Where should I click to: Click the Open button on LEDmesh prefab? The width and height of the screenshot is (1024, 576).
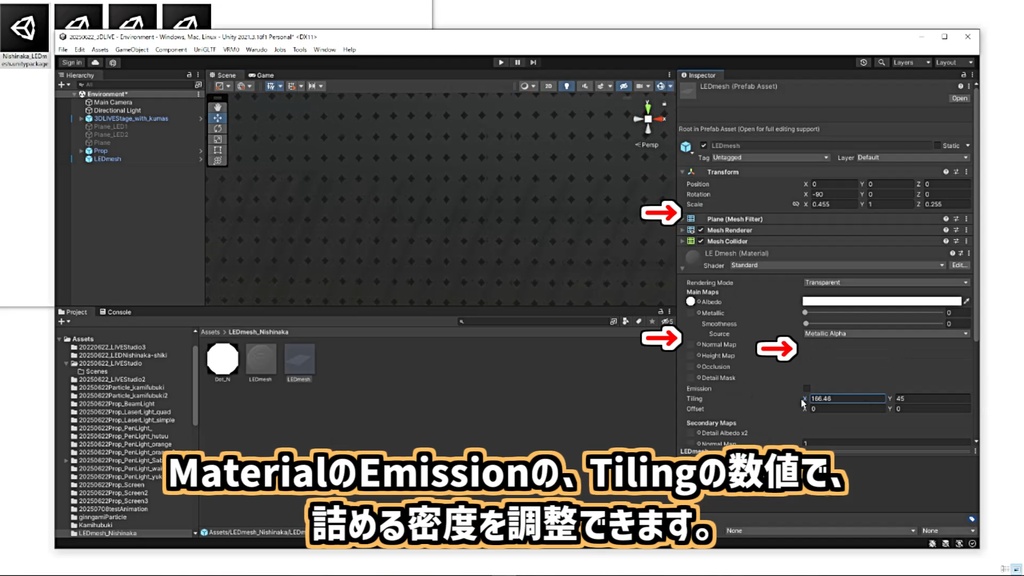[x=959, y=98]
